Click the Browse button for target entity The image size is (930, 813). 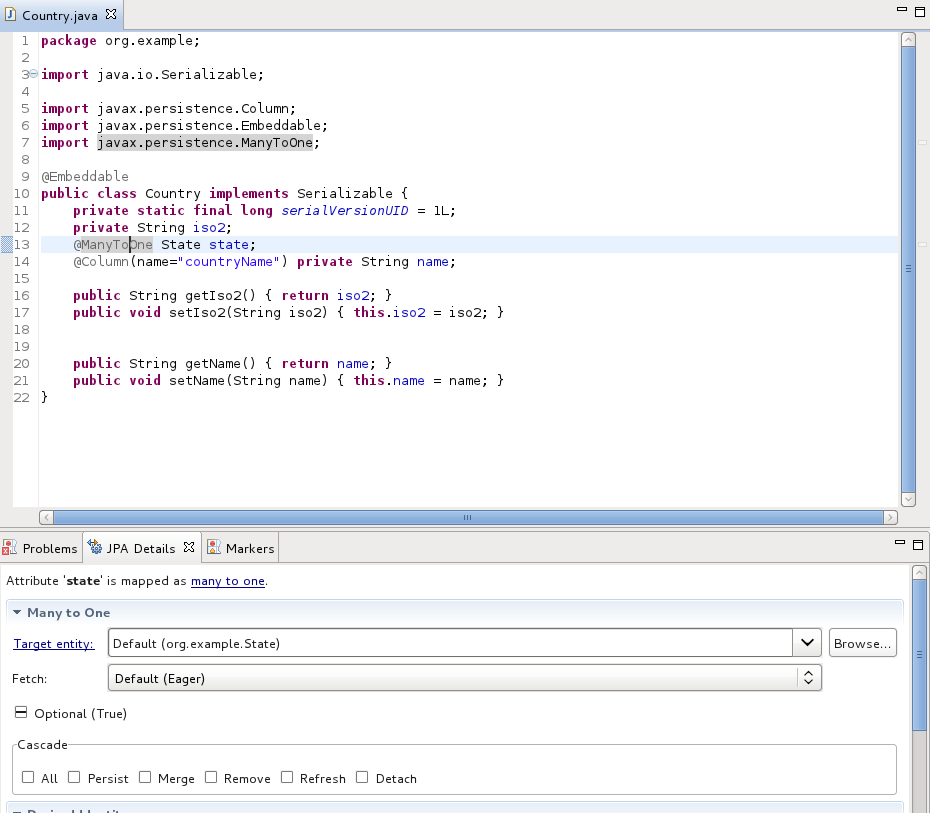pos(861,642)
